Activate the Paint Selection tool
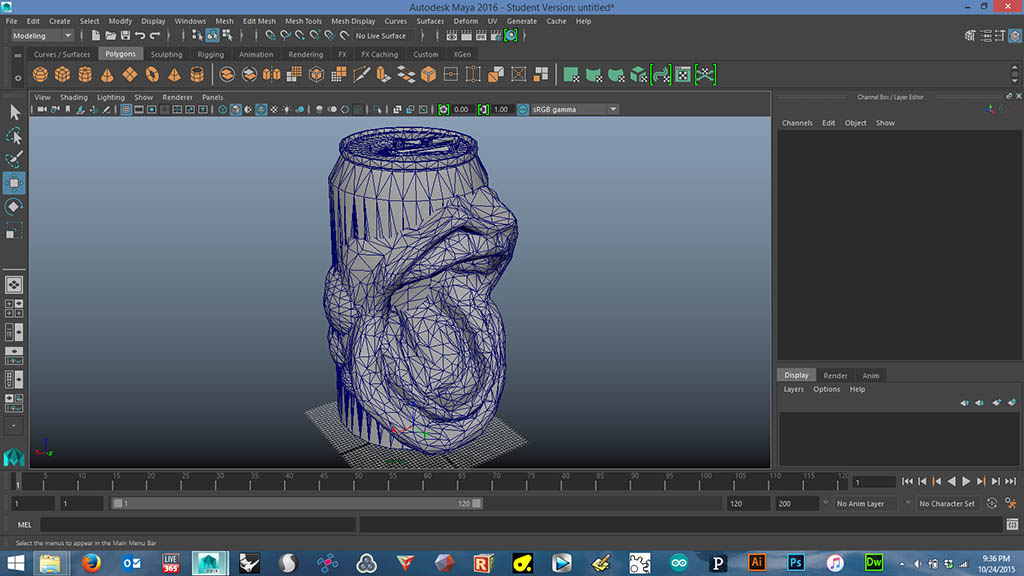 14,159
